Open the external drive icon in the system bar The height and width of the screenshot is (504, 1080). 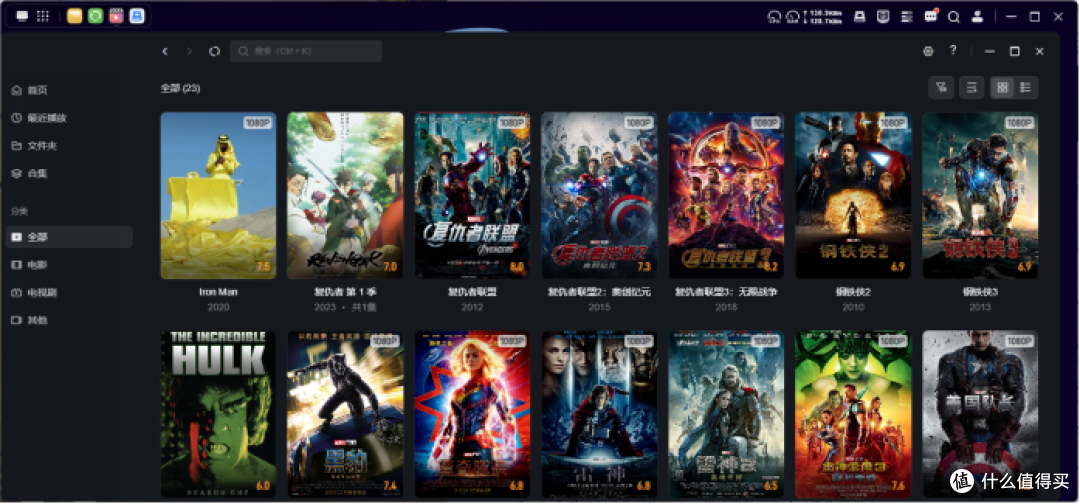tap(860, 17)
